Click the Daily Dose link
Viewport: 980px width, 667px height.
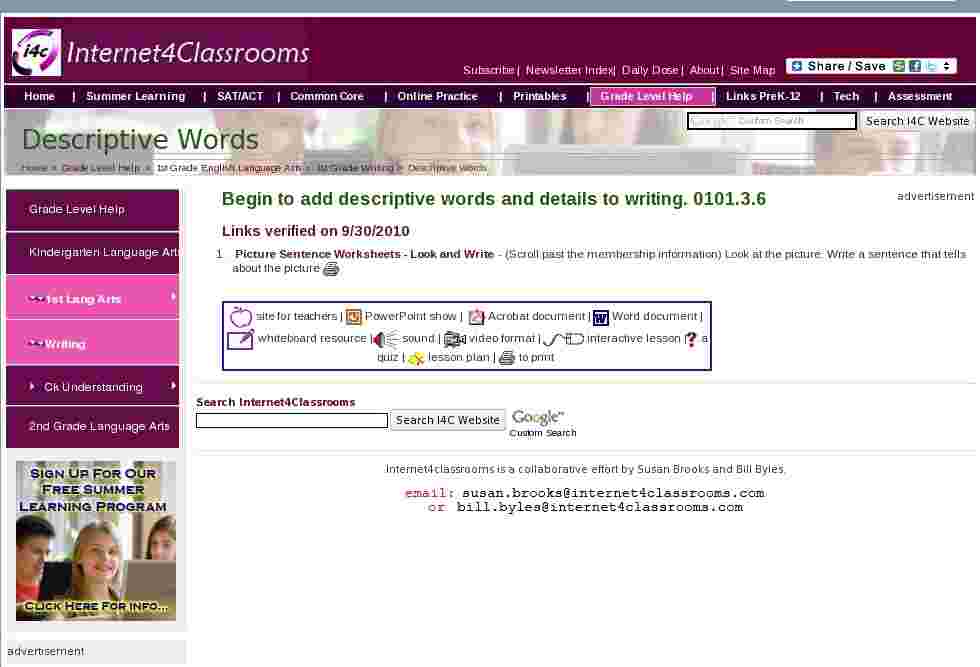(x=650, y=70)
